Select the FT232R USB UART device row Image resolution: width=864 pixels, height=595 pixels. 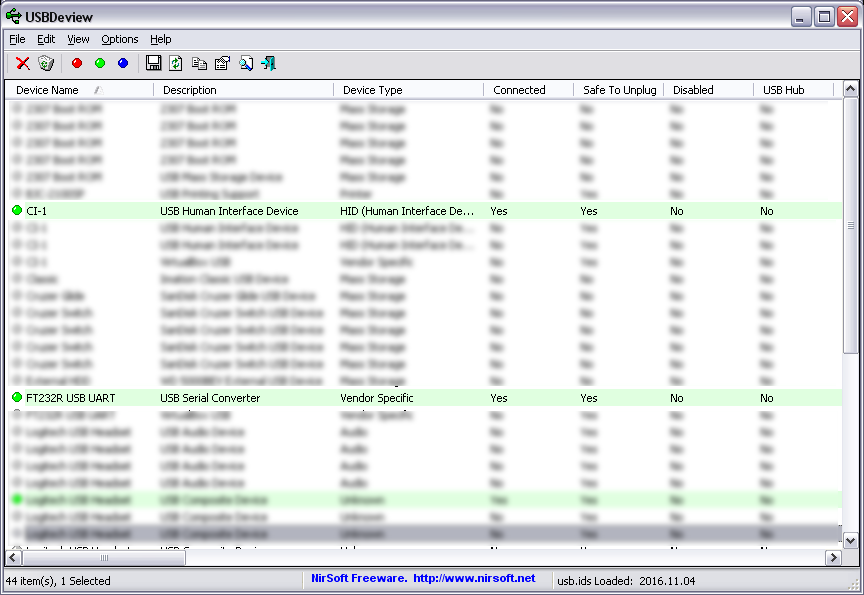click(70, 398)
